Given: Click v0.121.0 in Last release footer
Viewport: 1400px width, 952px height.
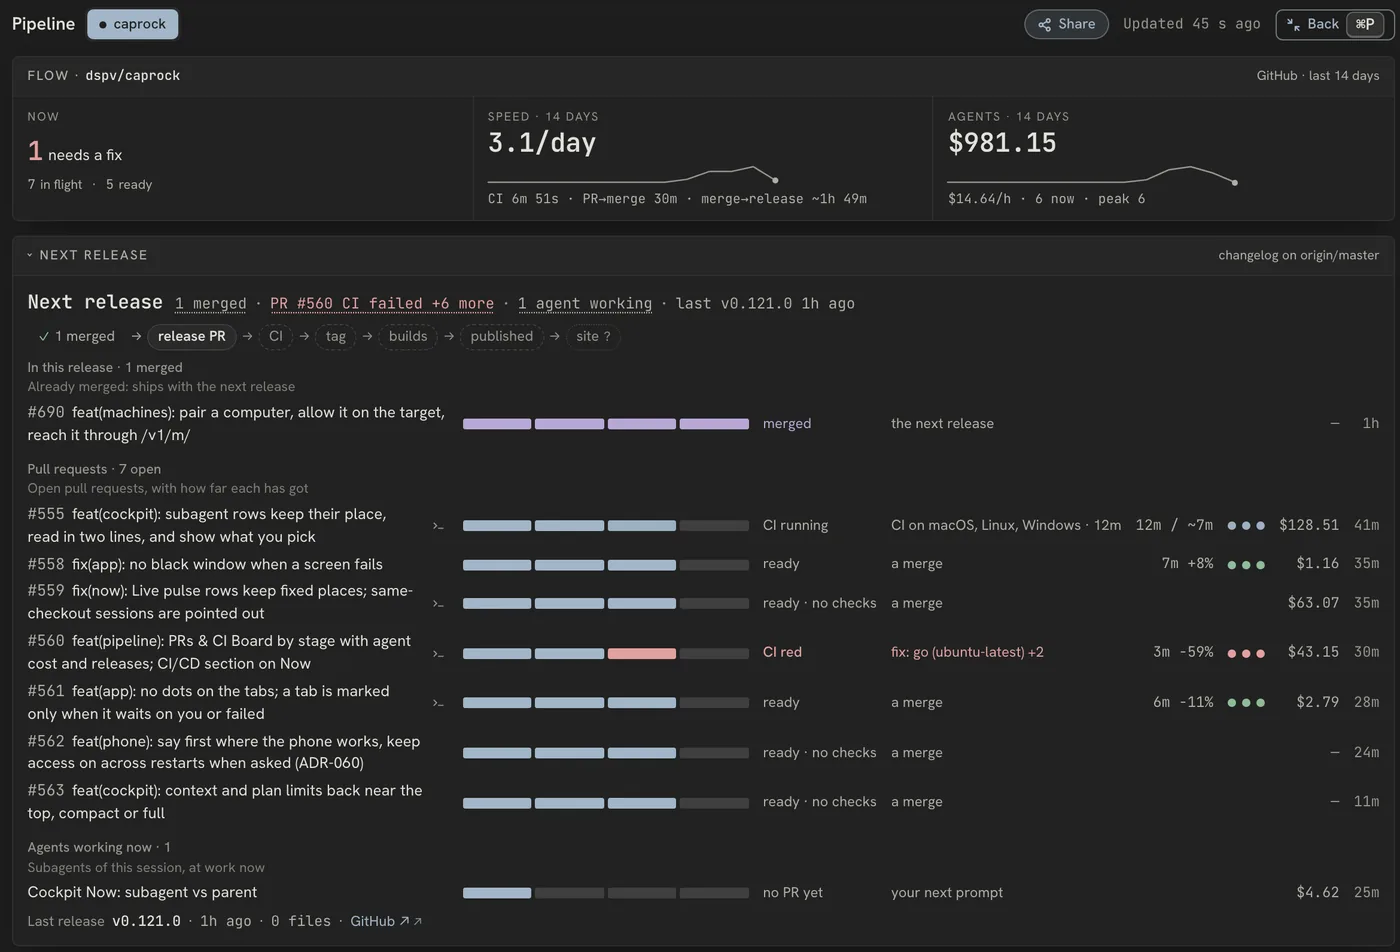Looking at the screenshot, I should (x=146, y=921).
